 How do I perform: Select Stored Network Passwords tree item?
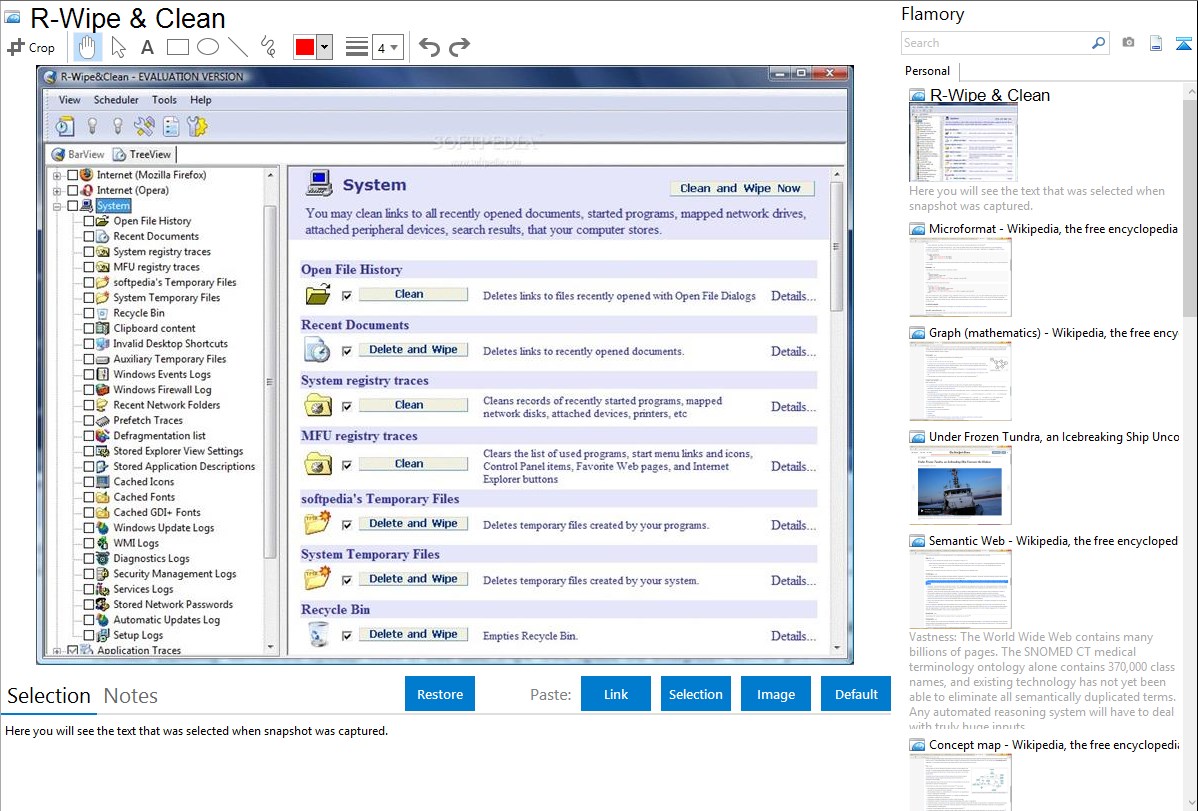[x=173, y=605]
